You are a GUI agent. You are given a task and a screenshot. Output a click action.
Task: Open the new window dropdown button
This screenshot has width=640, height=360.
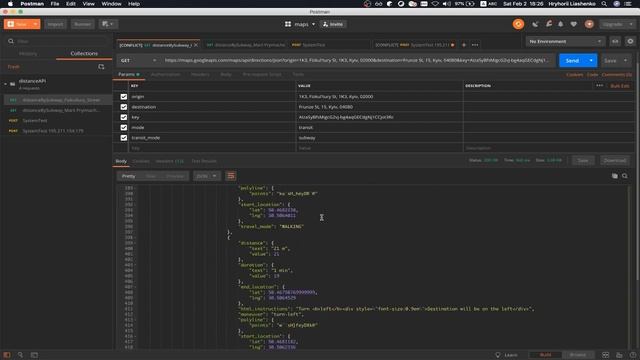pos(108,24)
